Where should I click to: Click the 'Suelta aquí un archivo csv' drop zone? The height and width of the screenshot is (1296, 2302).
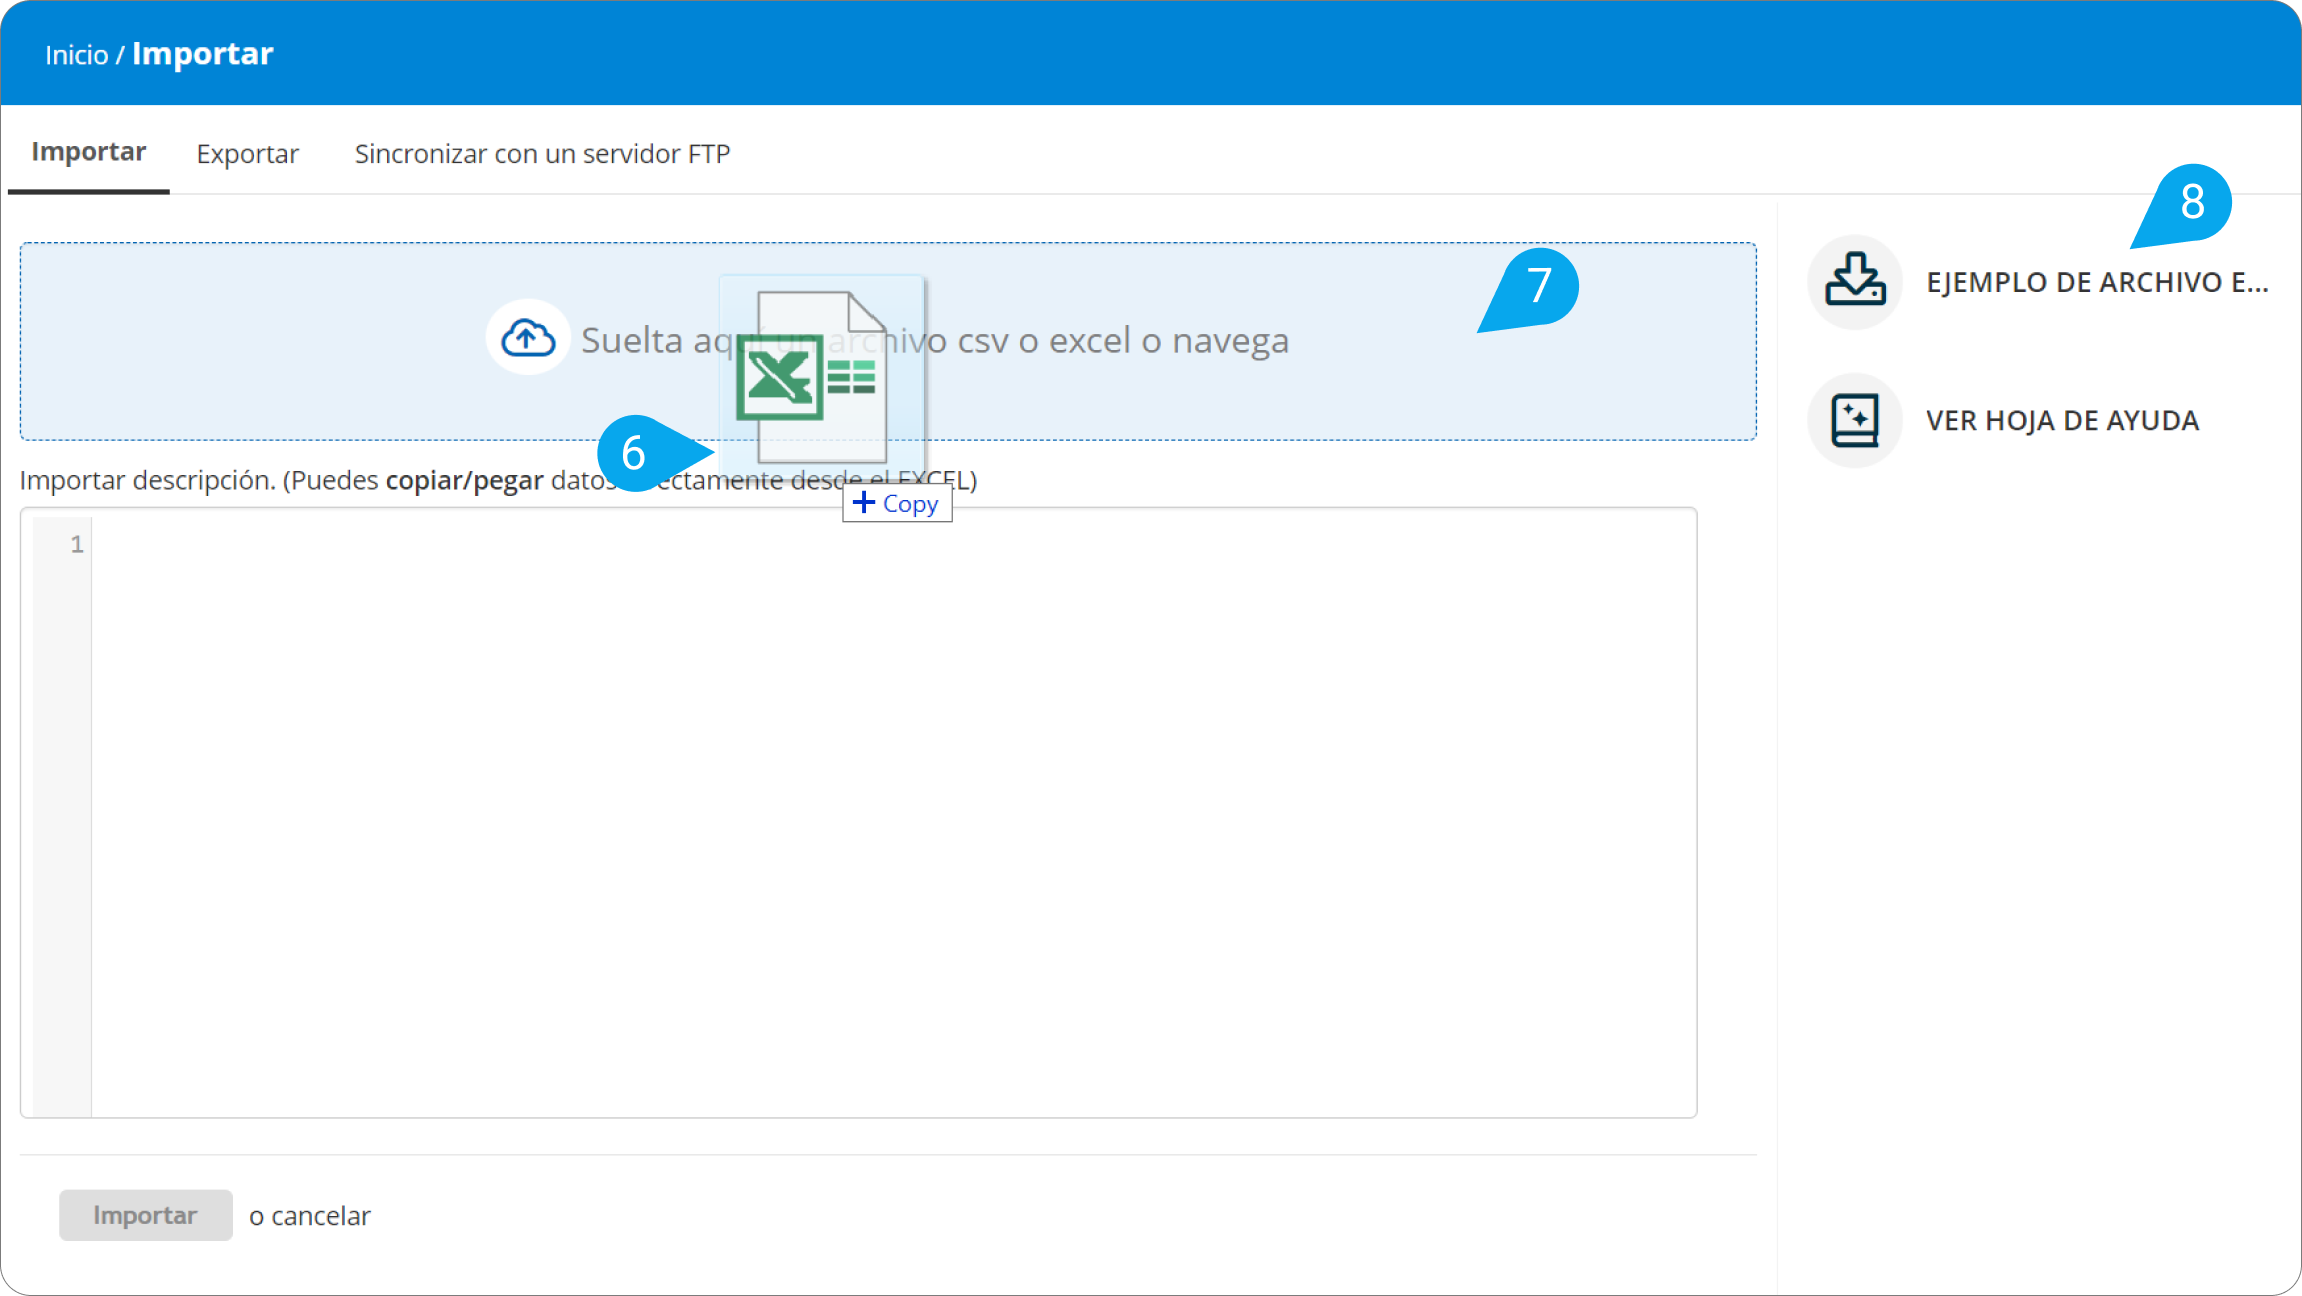[x=888, y=341]
